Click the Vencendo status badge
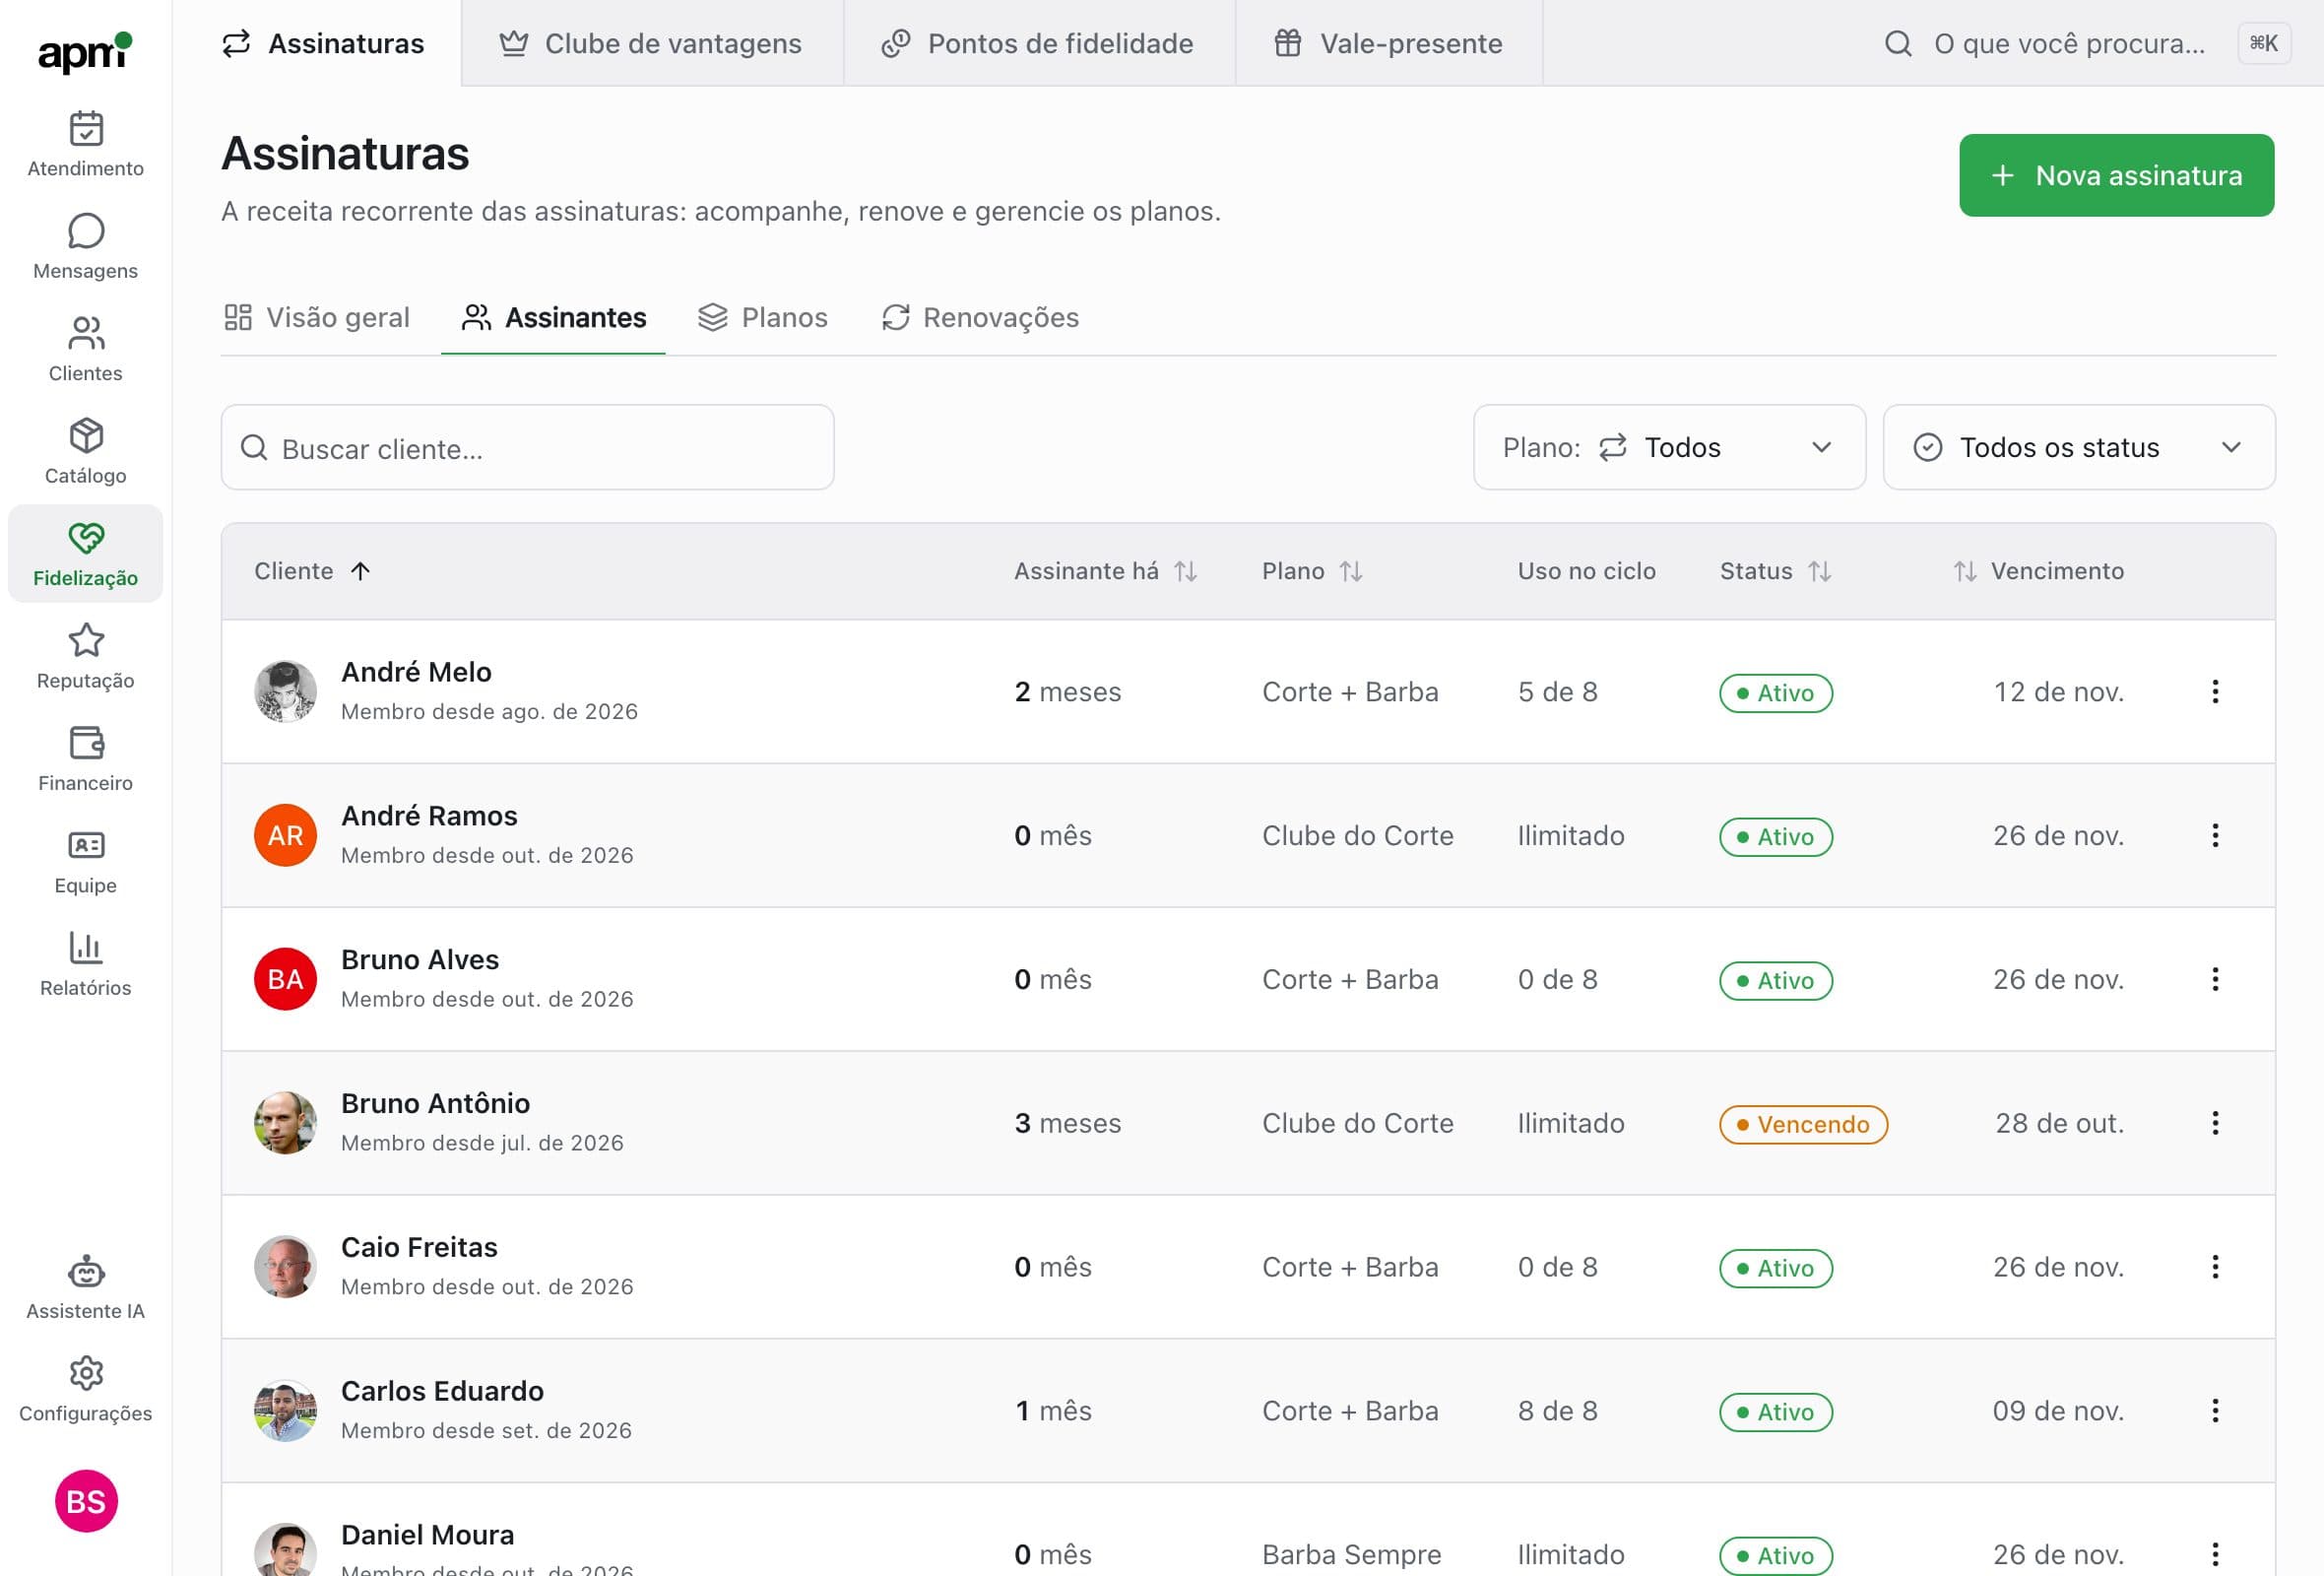 point(1803,1124)
